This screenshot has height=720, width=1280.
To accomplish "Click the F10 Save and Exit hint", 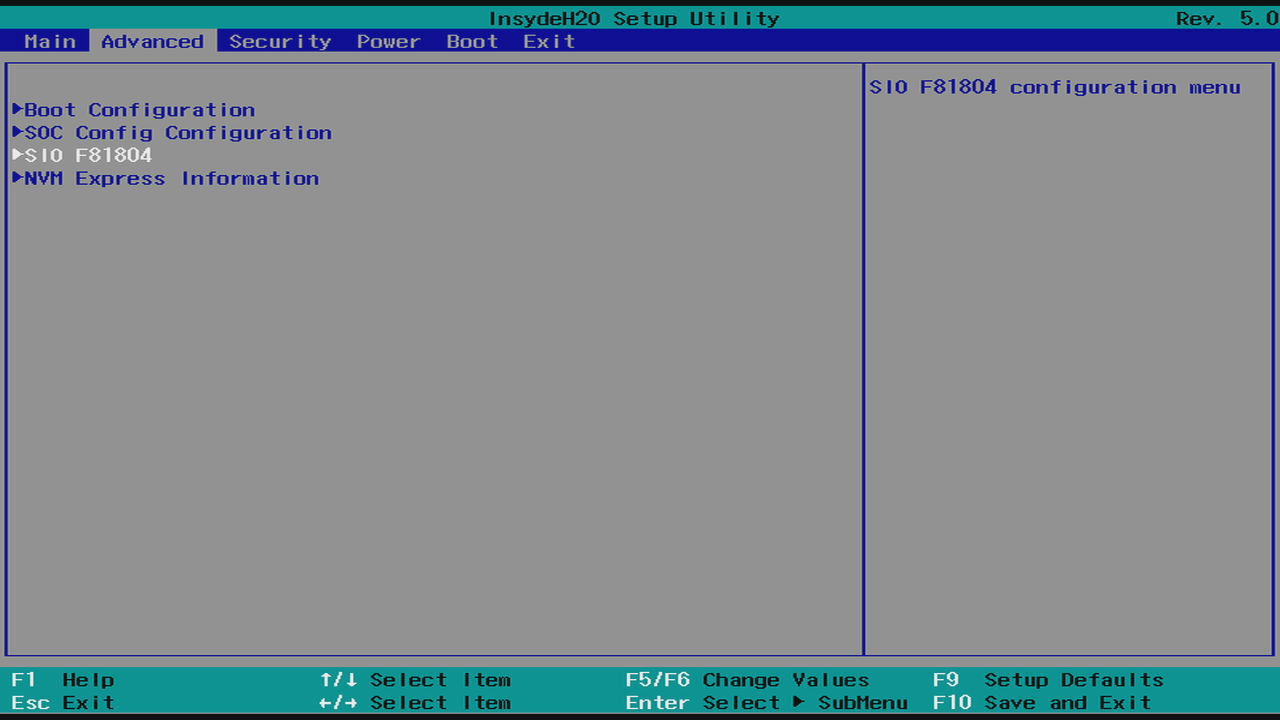I will point(1042,703).
